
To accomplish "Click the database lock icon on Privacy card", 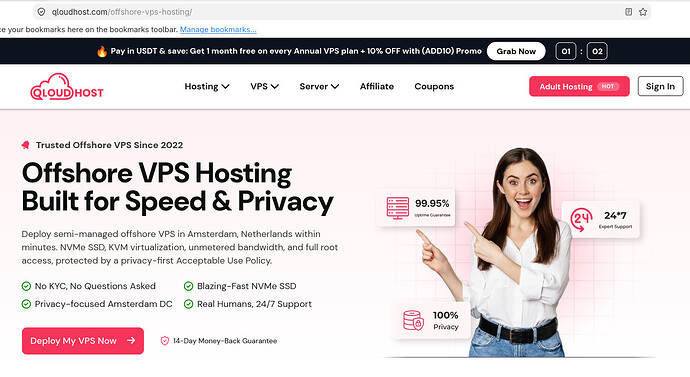I will 413,320.
